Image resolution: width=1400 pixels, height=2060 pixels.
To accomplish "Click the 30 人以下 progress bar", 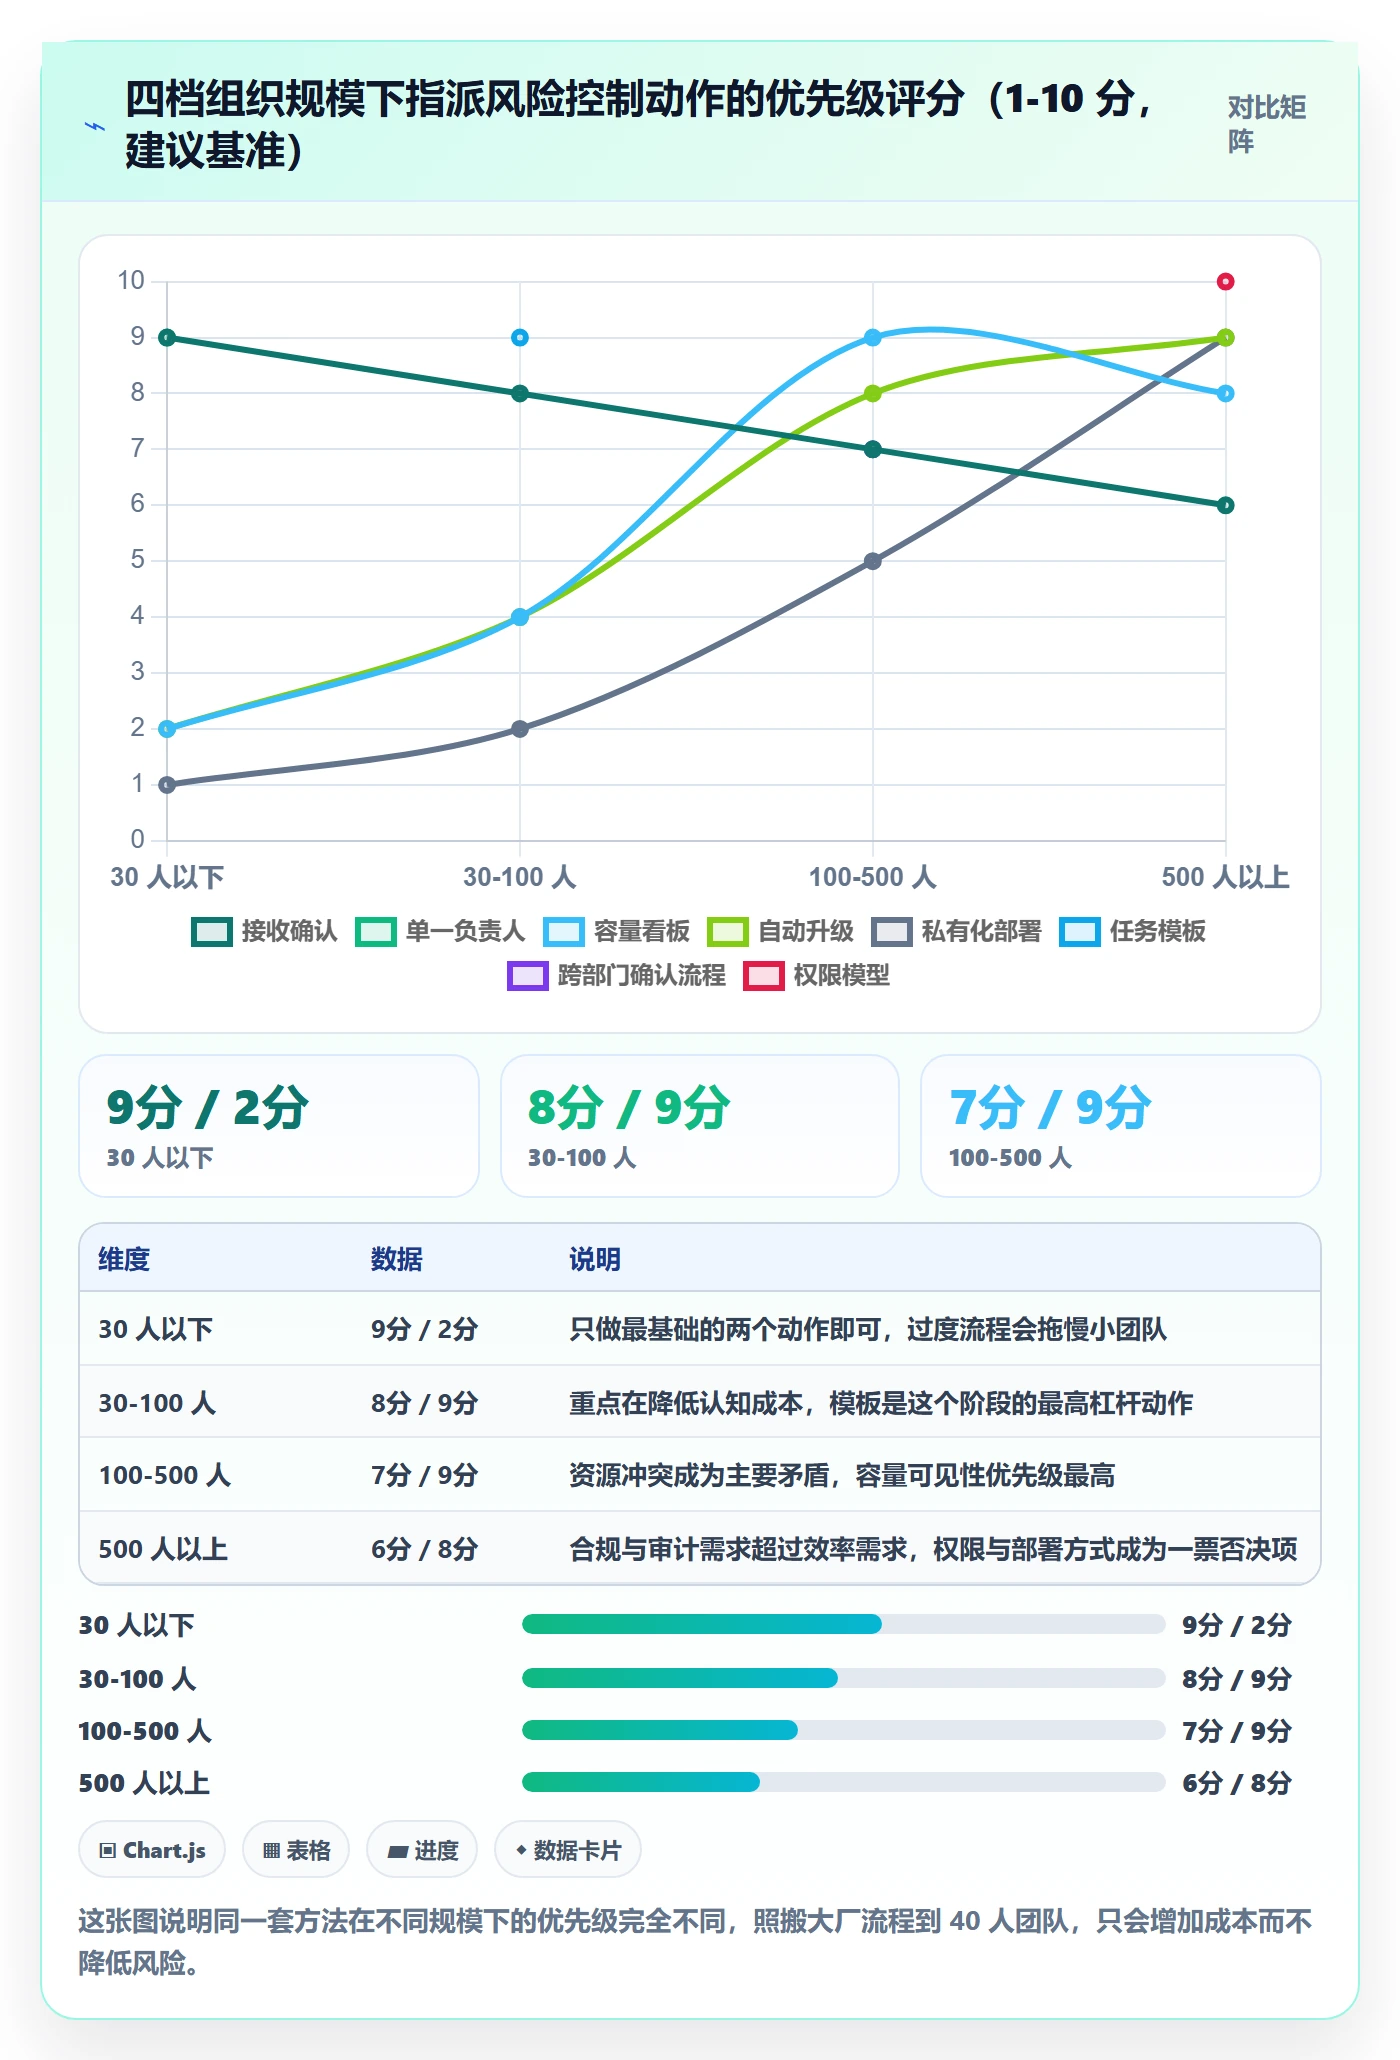I will [843, 1624].
